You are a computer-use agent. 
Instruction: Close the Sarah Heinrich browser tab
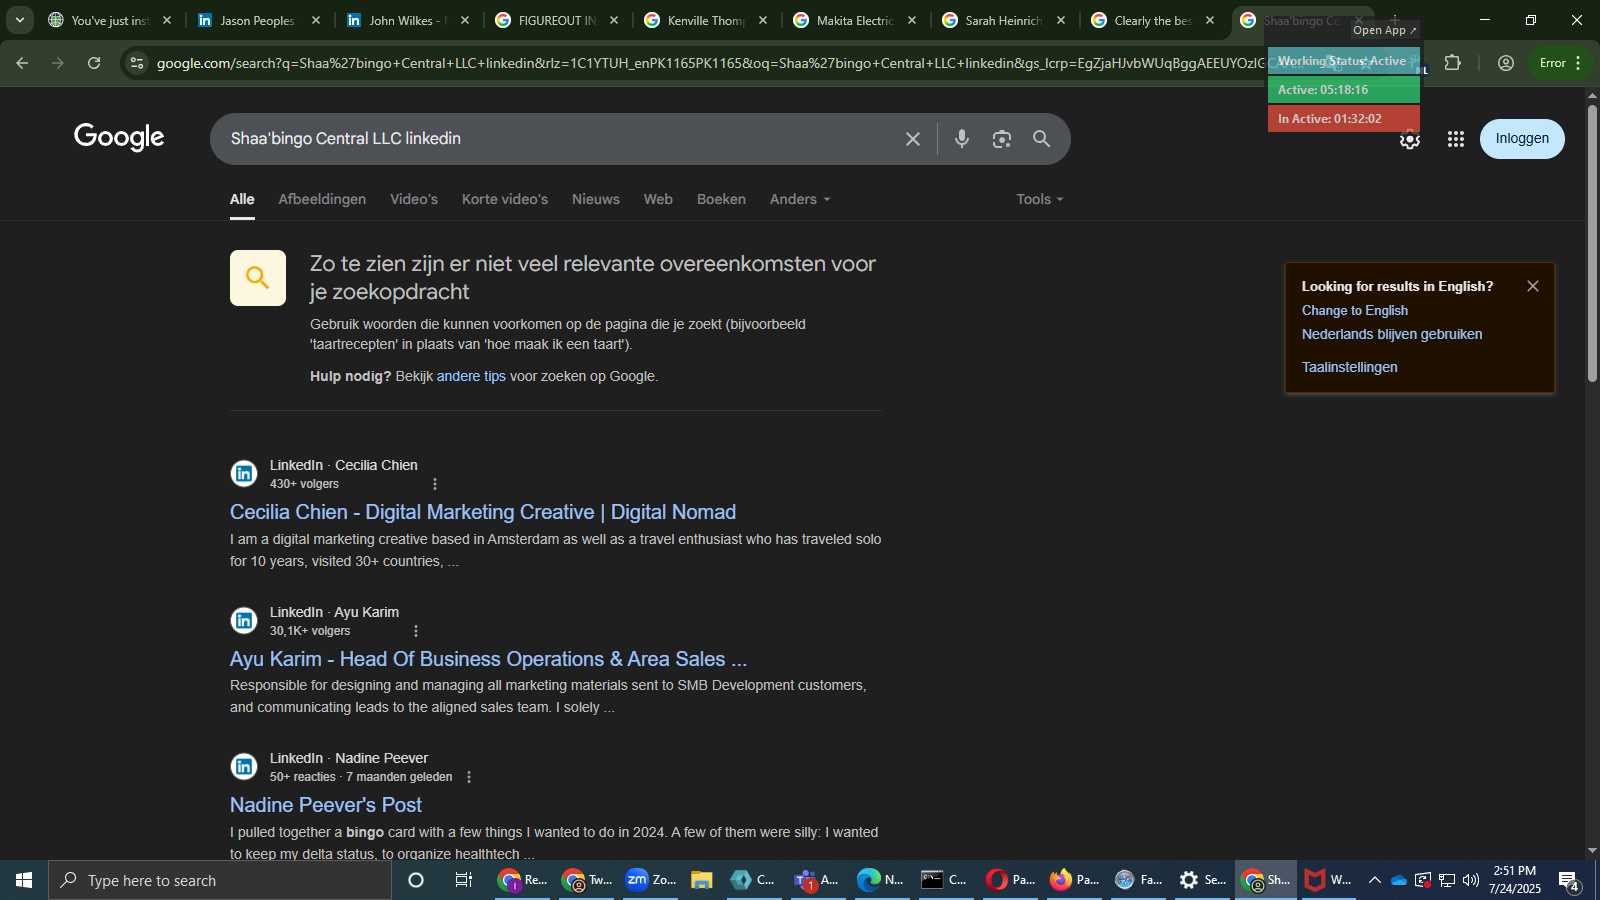point(1061,20)
